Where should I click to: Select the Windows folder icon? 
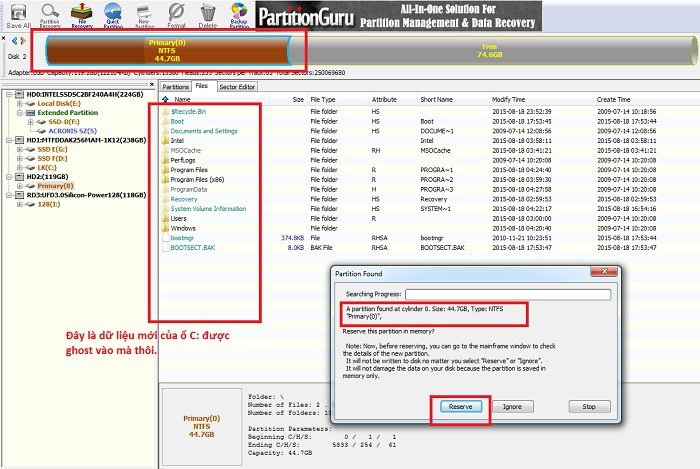point(166,228)
